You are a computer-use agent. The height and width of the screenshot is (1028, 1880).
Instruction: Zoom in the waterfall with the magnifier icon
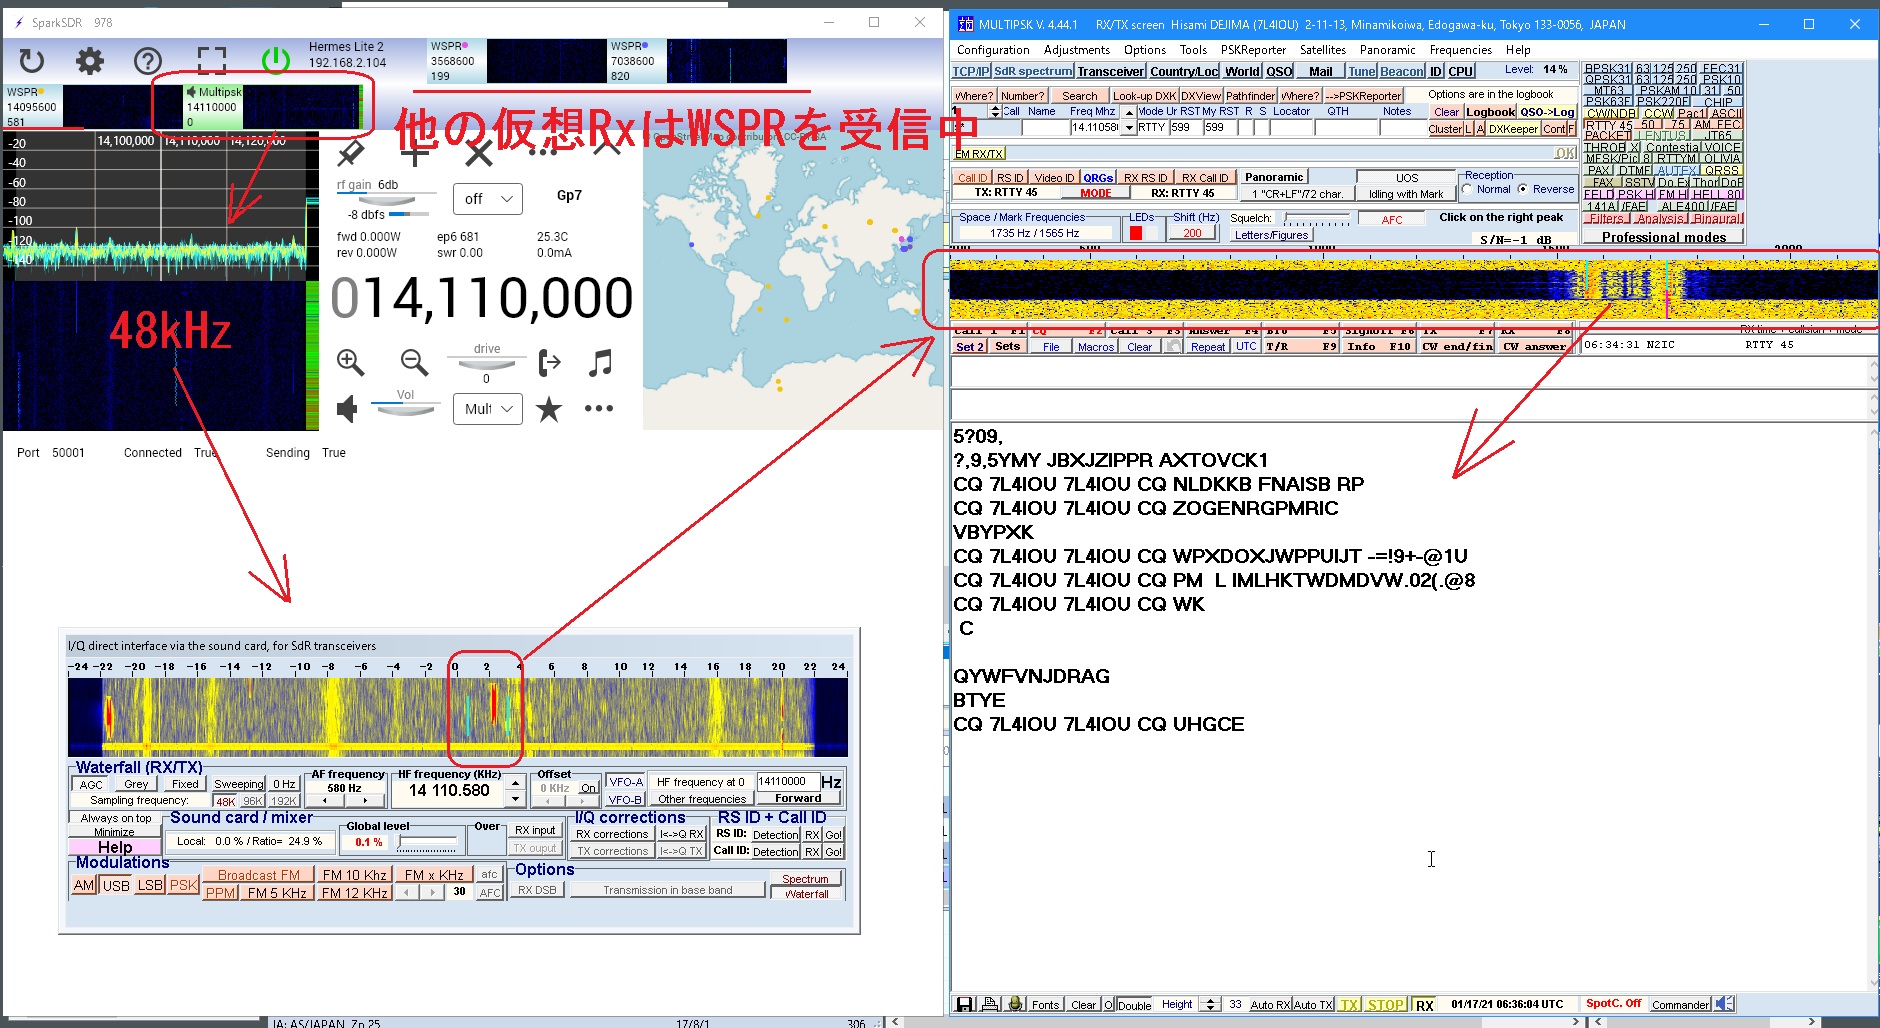tap(350, 362)
